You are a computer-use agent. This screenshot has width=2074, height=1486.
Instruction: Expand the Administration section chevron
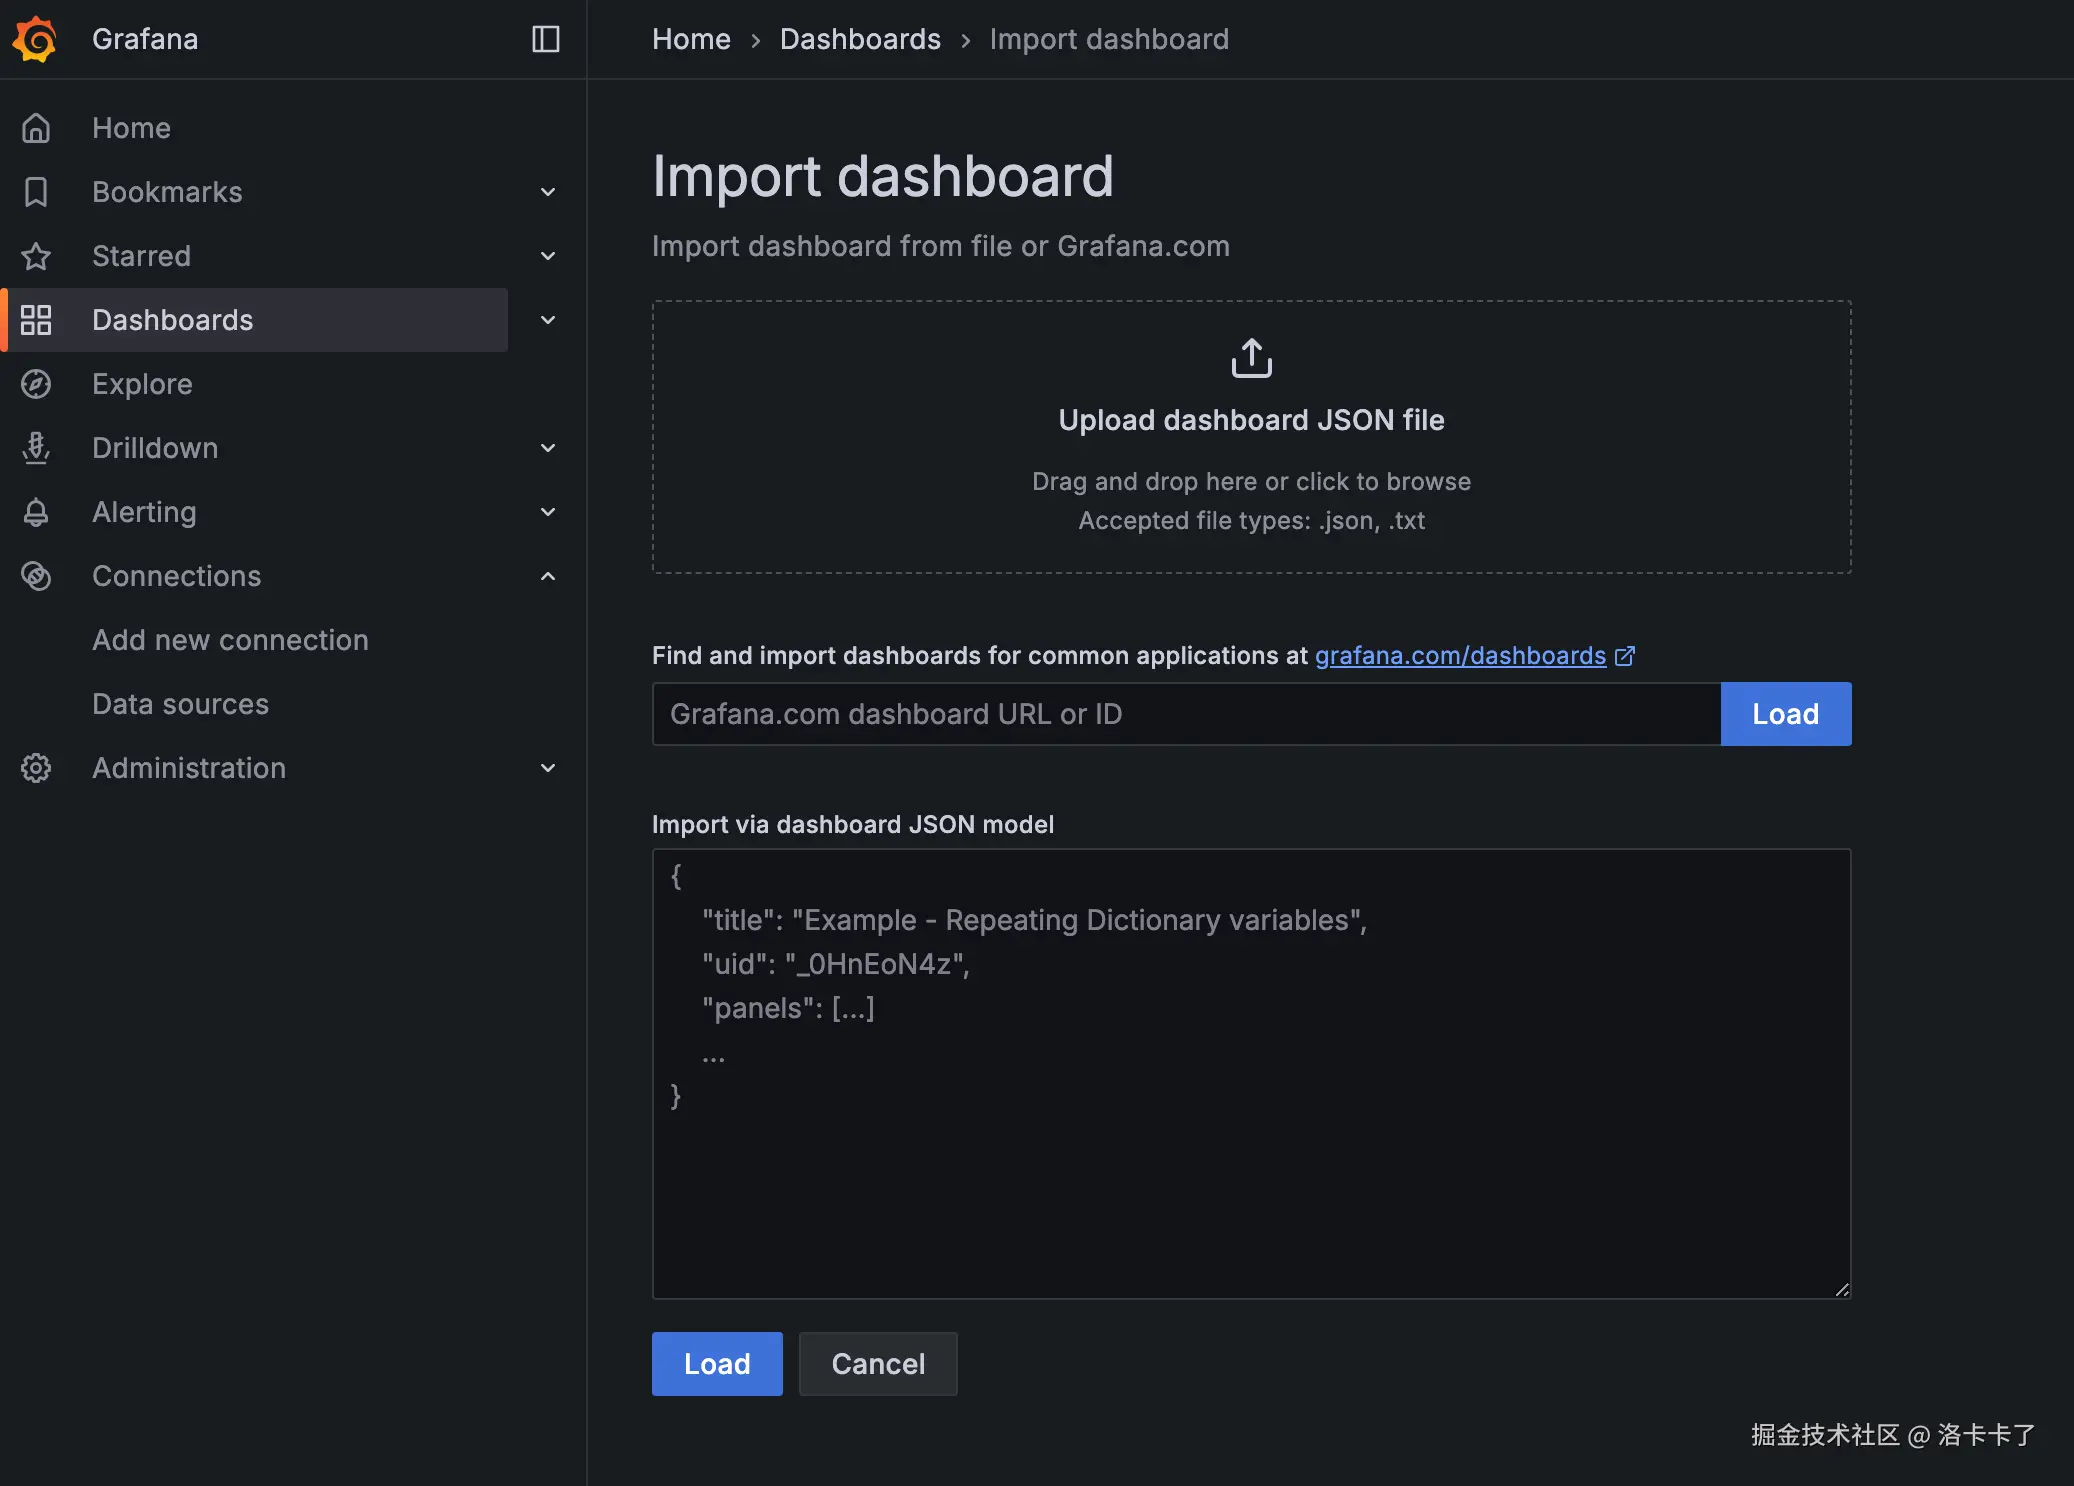(548, 768)
